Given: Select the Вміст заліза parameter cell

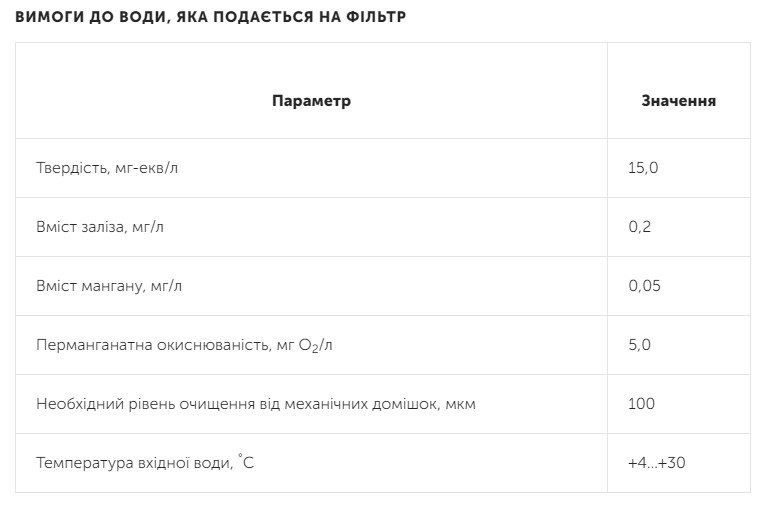Looking at the screenshot, I should pyautogui.click(x=100, y=227).
